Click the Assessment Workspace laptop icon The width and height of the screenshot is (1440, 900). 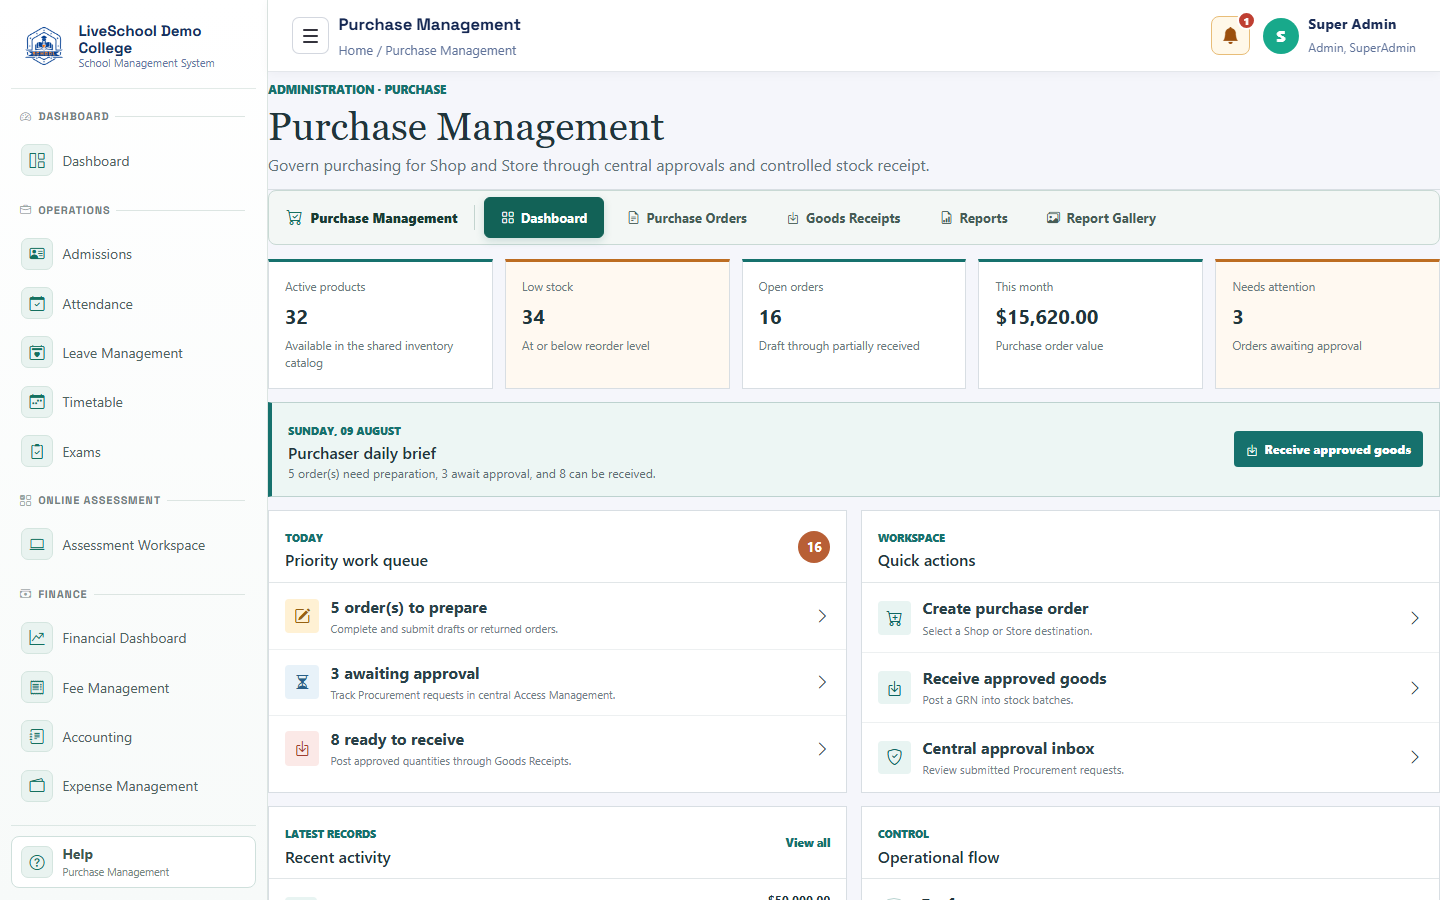pos(37,545)
